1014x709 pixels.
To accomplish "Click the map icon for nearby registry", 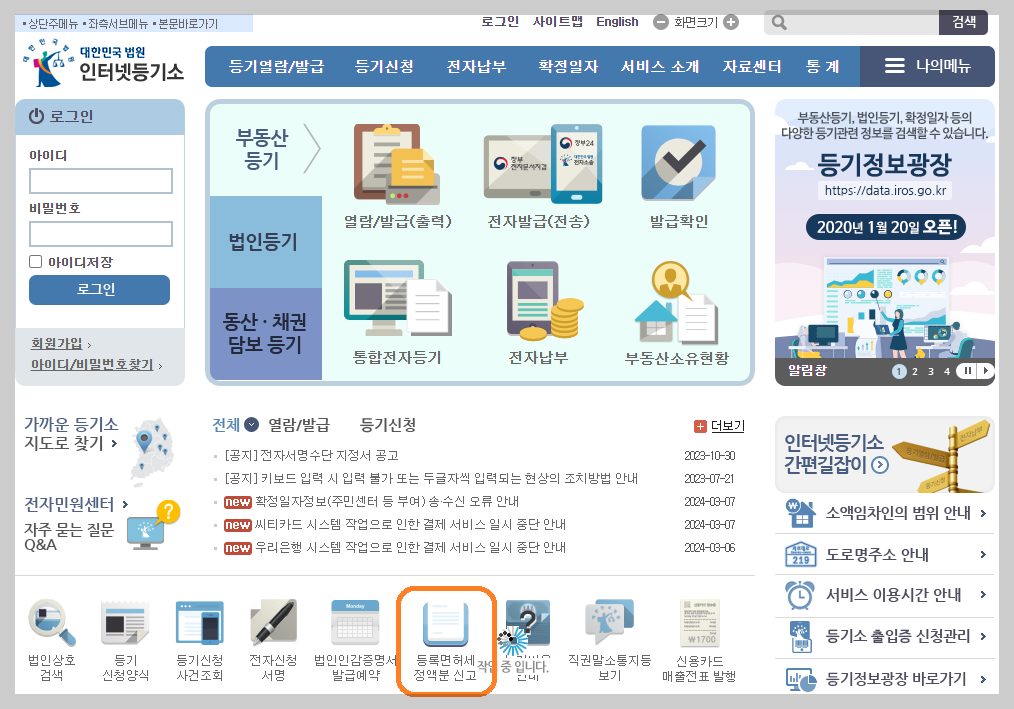I will [x=153, y=452].
